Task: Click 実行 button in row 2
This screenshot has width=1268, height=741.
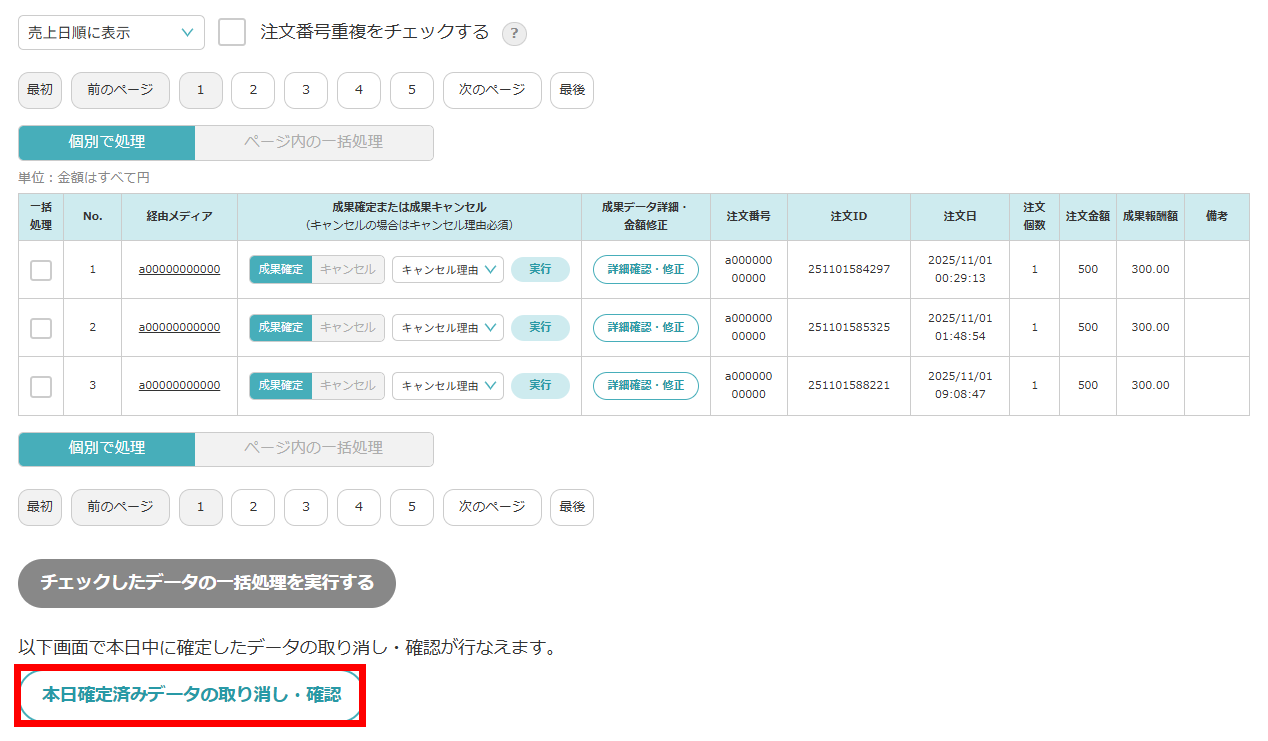Action: (x=540, y=328)
